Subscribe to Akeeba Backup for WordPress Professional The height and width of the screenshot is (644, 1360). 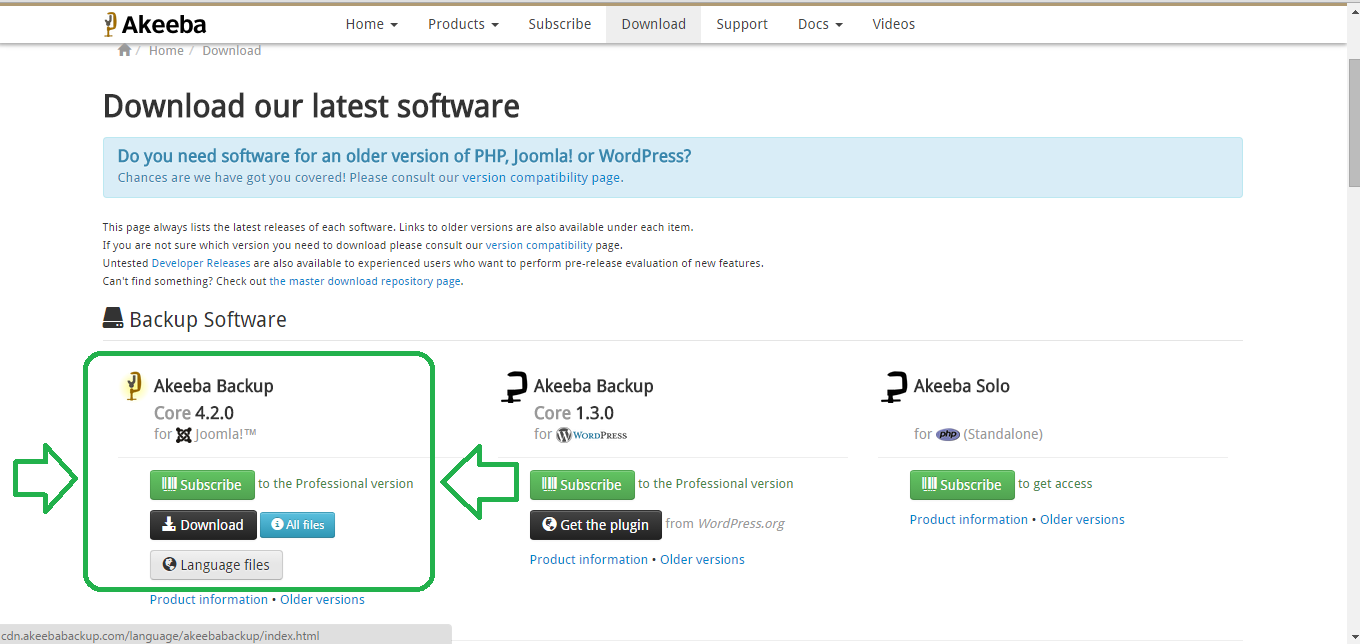pyautogui.click(x=582, y=485)
